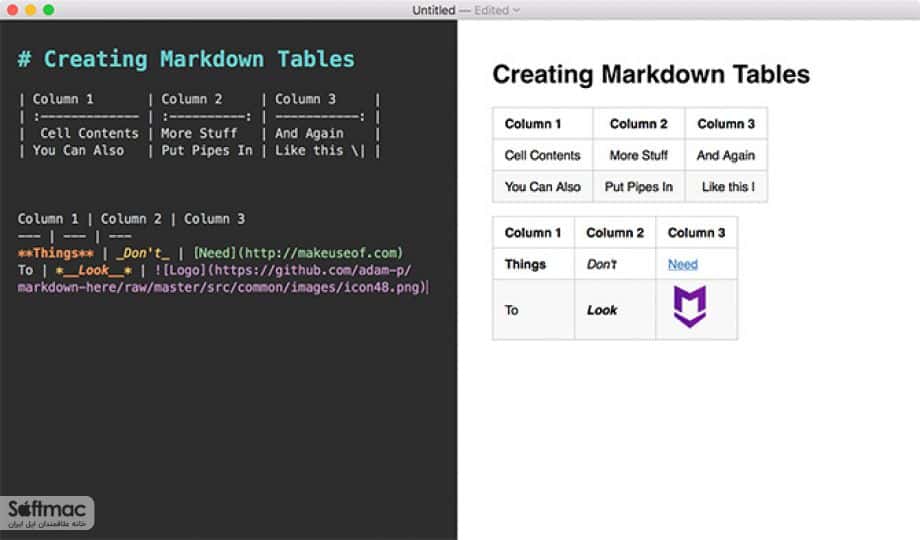Image resolution: width=920 pixels, height=540 pixels.
Task: Click the green full-screen window button
Action: (49, 9)
